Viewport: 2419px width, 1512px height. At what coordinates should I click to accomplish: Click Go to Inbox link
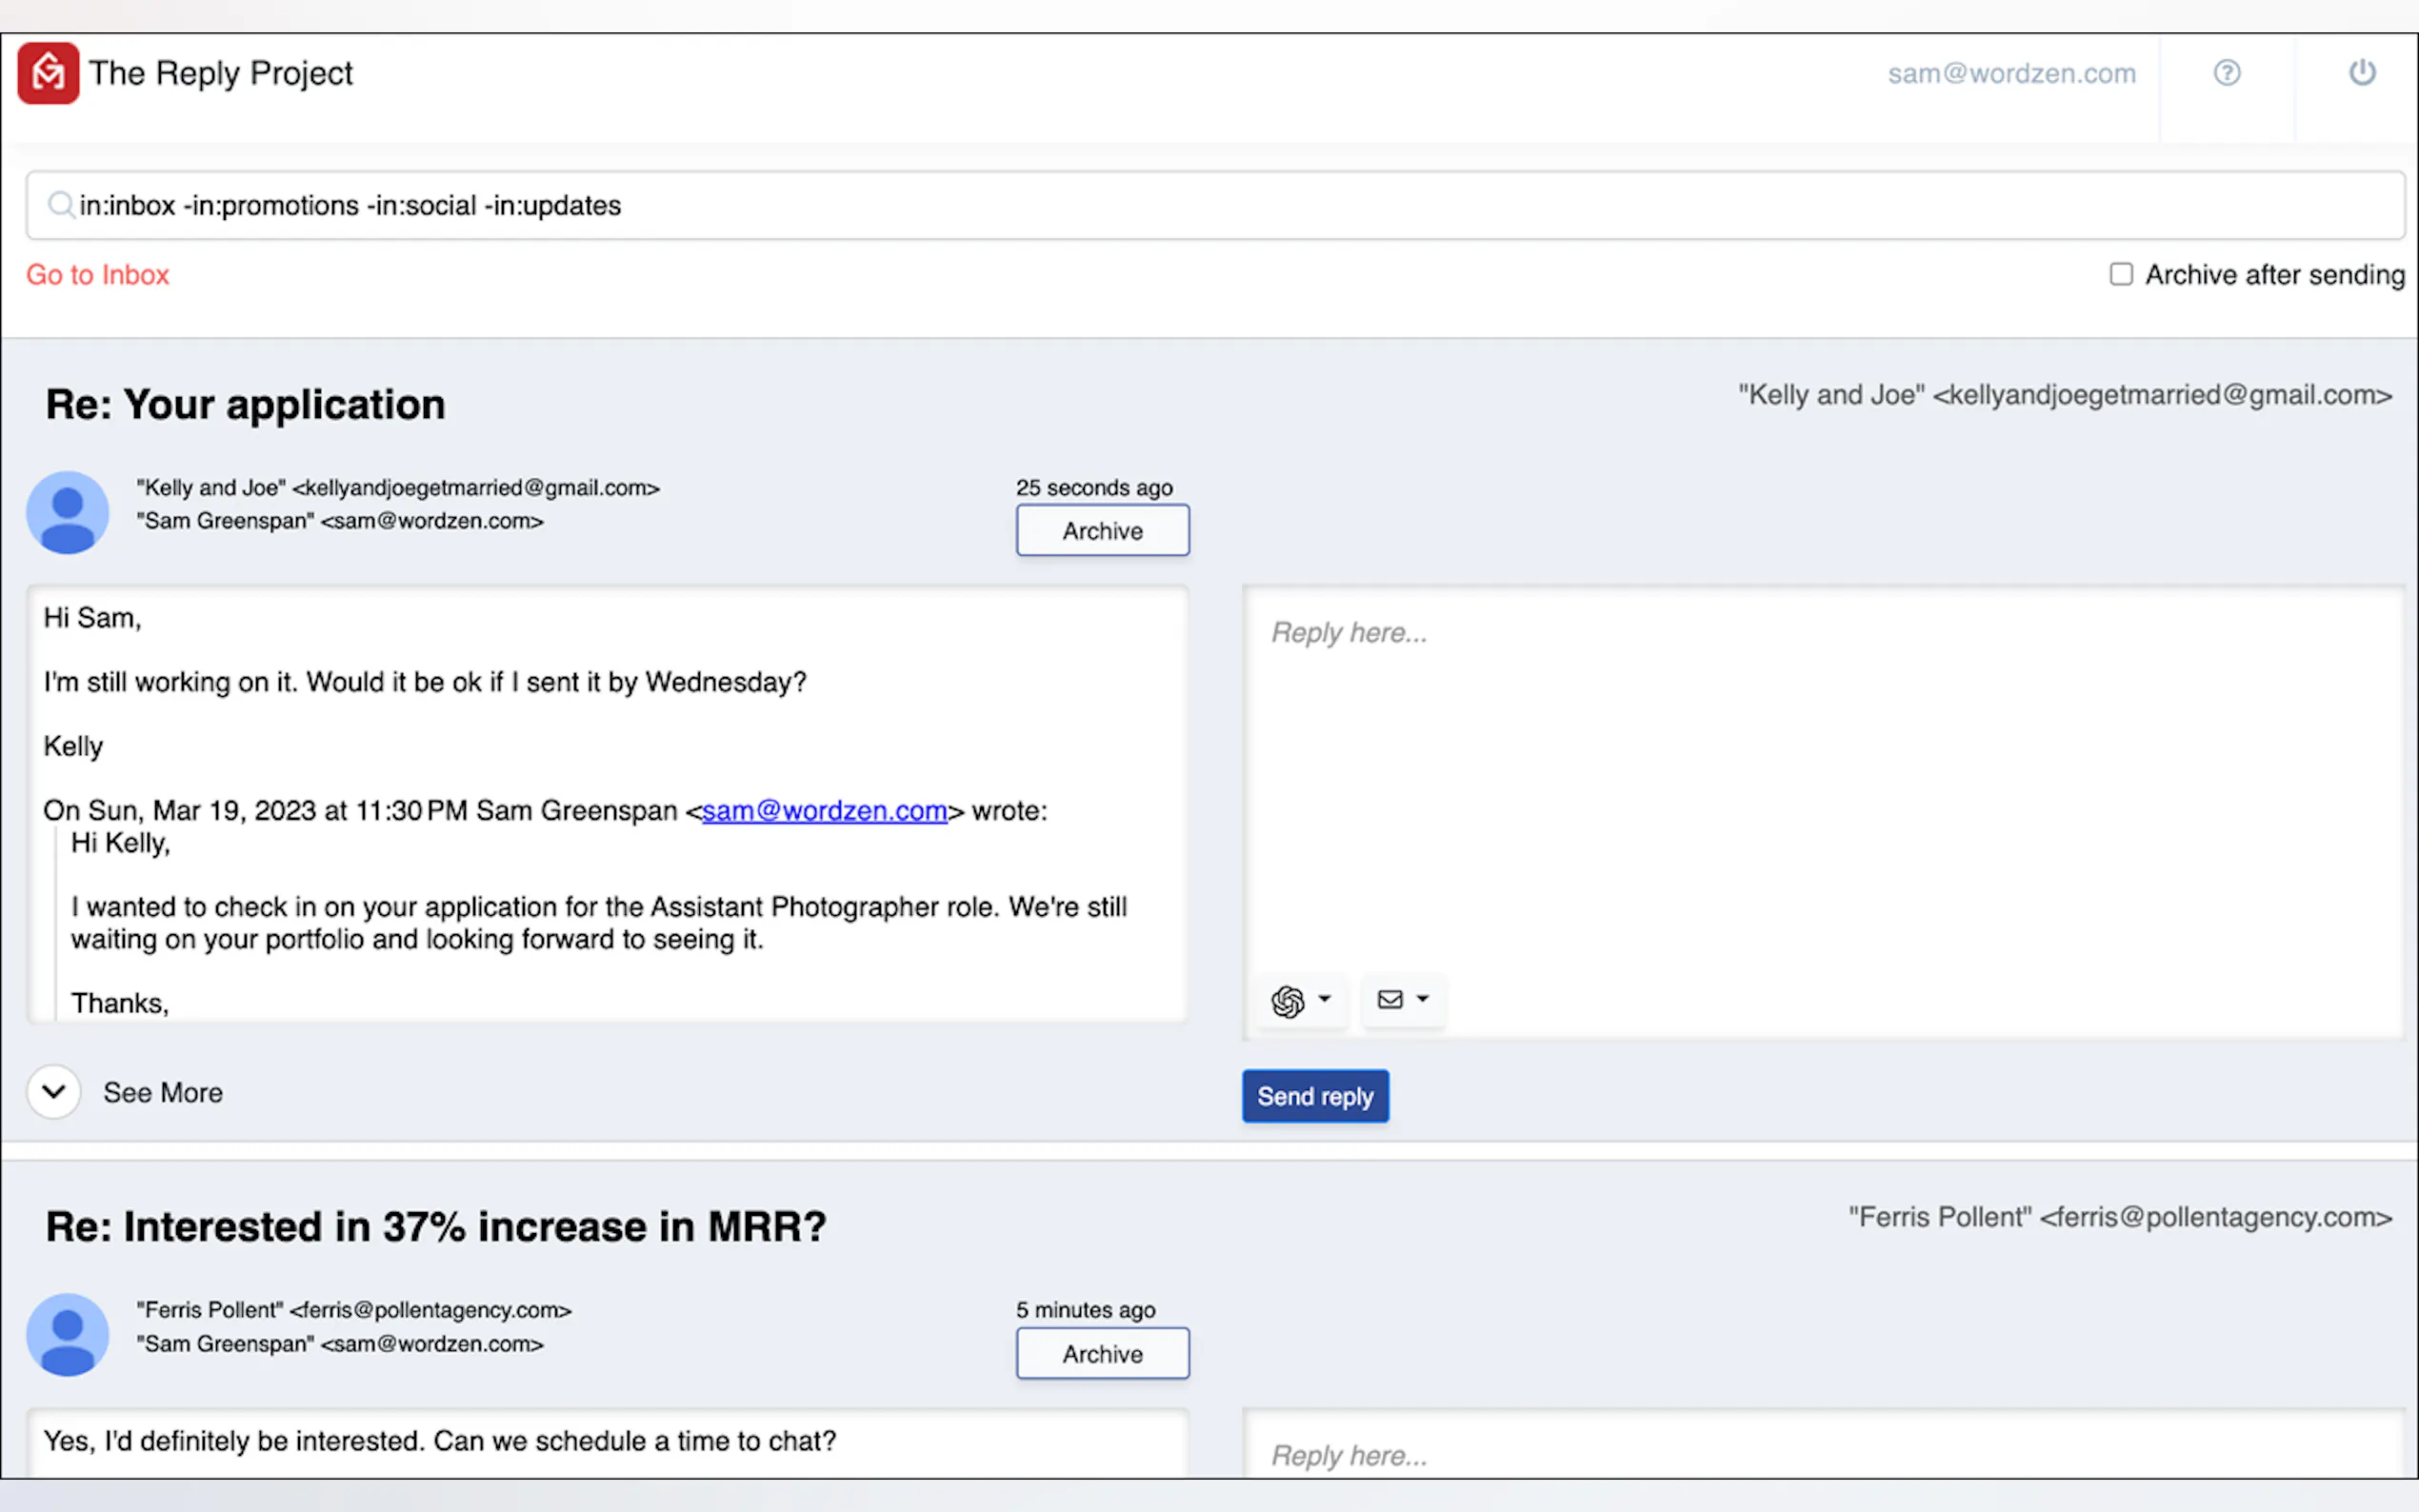click(97, 274)
